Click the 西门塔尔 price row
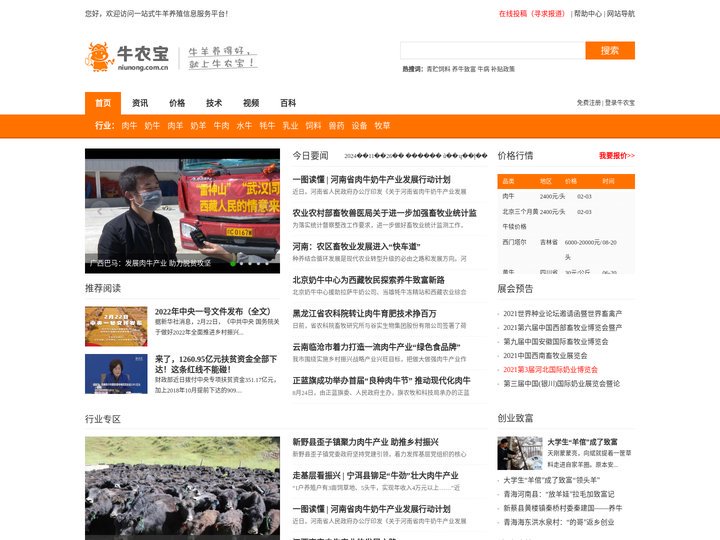Screen dimensions: 720x540 pos(566,249)
